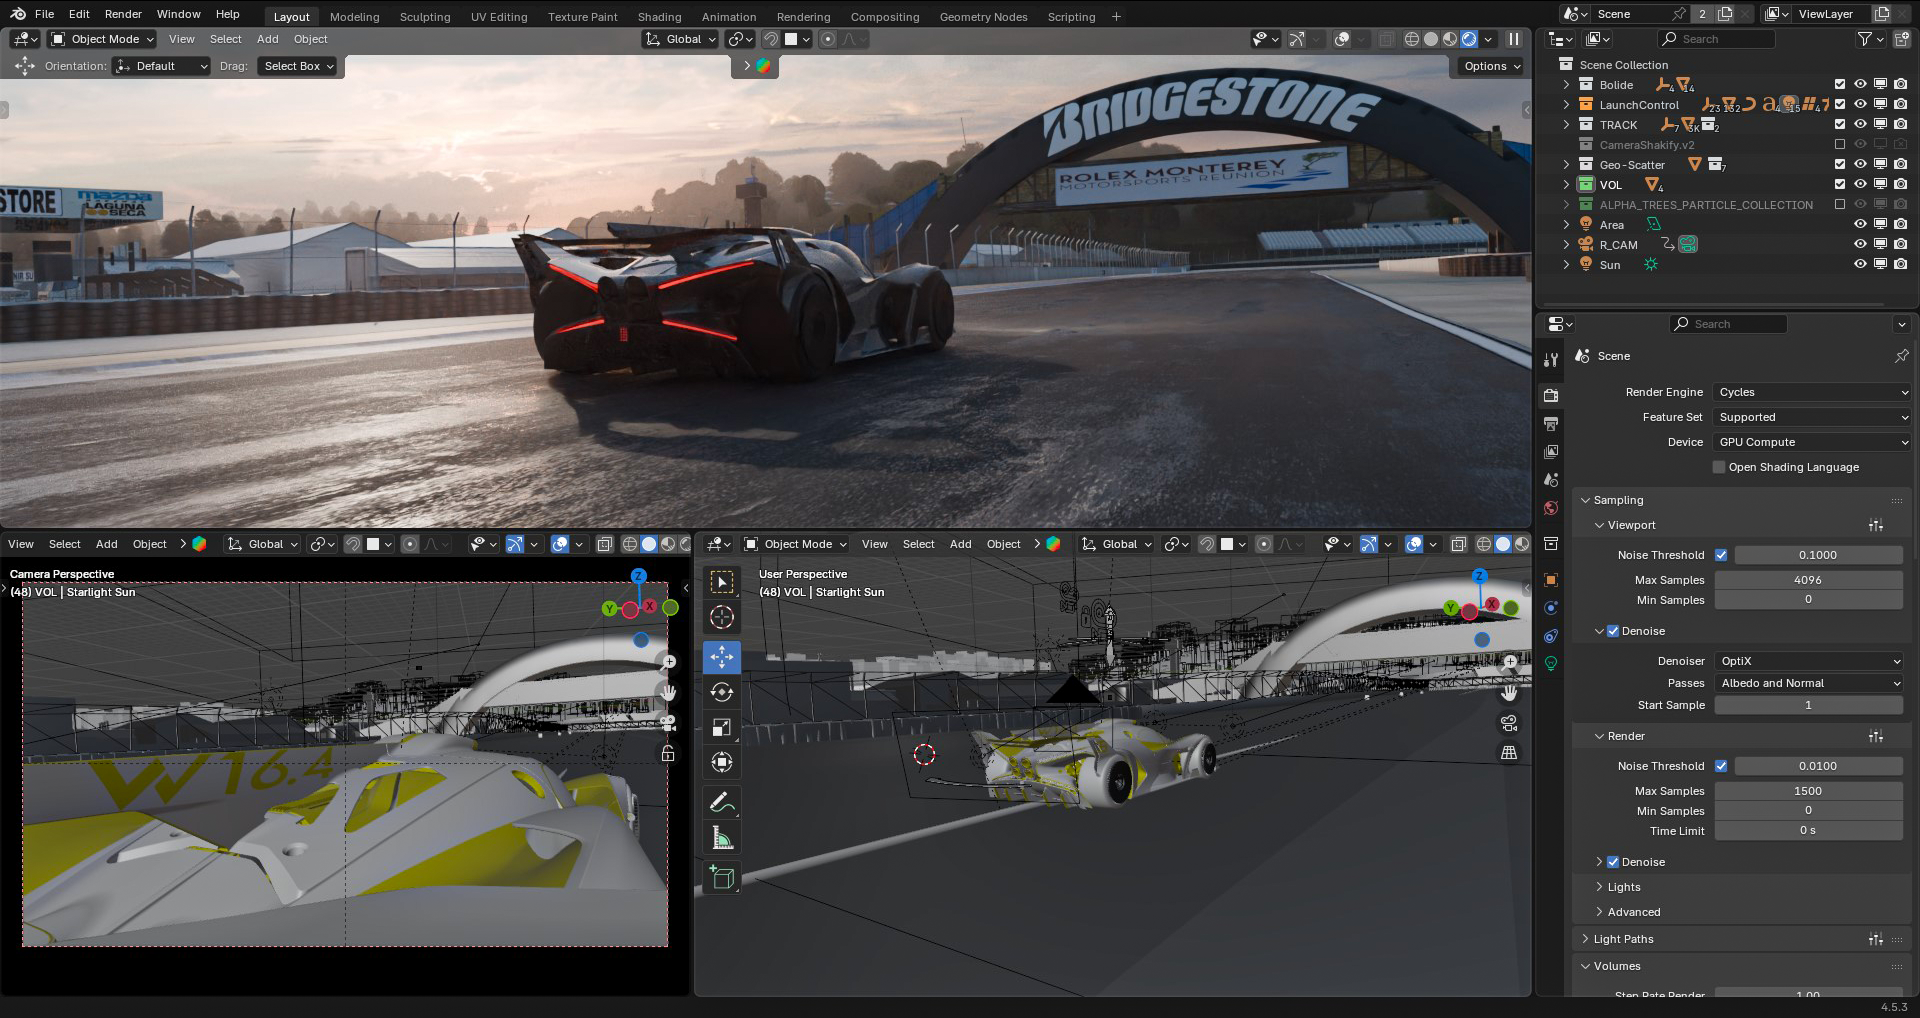The height and width of the screenshot is (1018, 1920).
Task: Select the Annotate tool in lower-right viewport
Action: coord(722,802)
